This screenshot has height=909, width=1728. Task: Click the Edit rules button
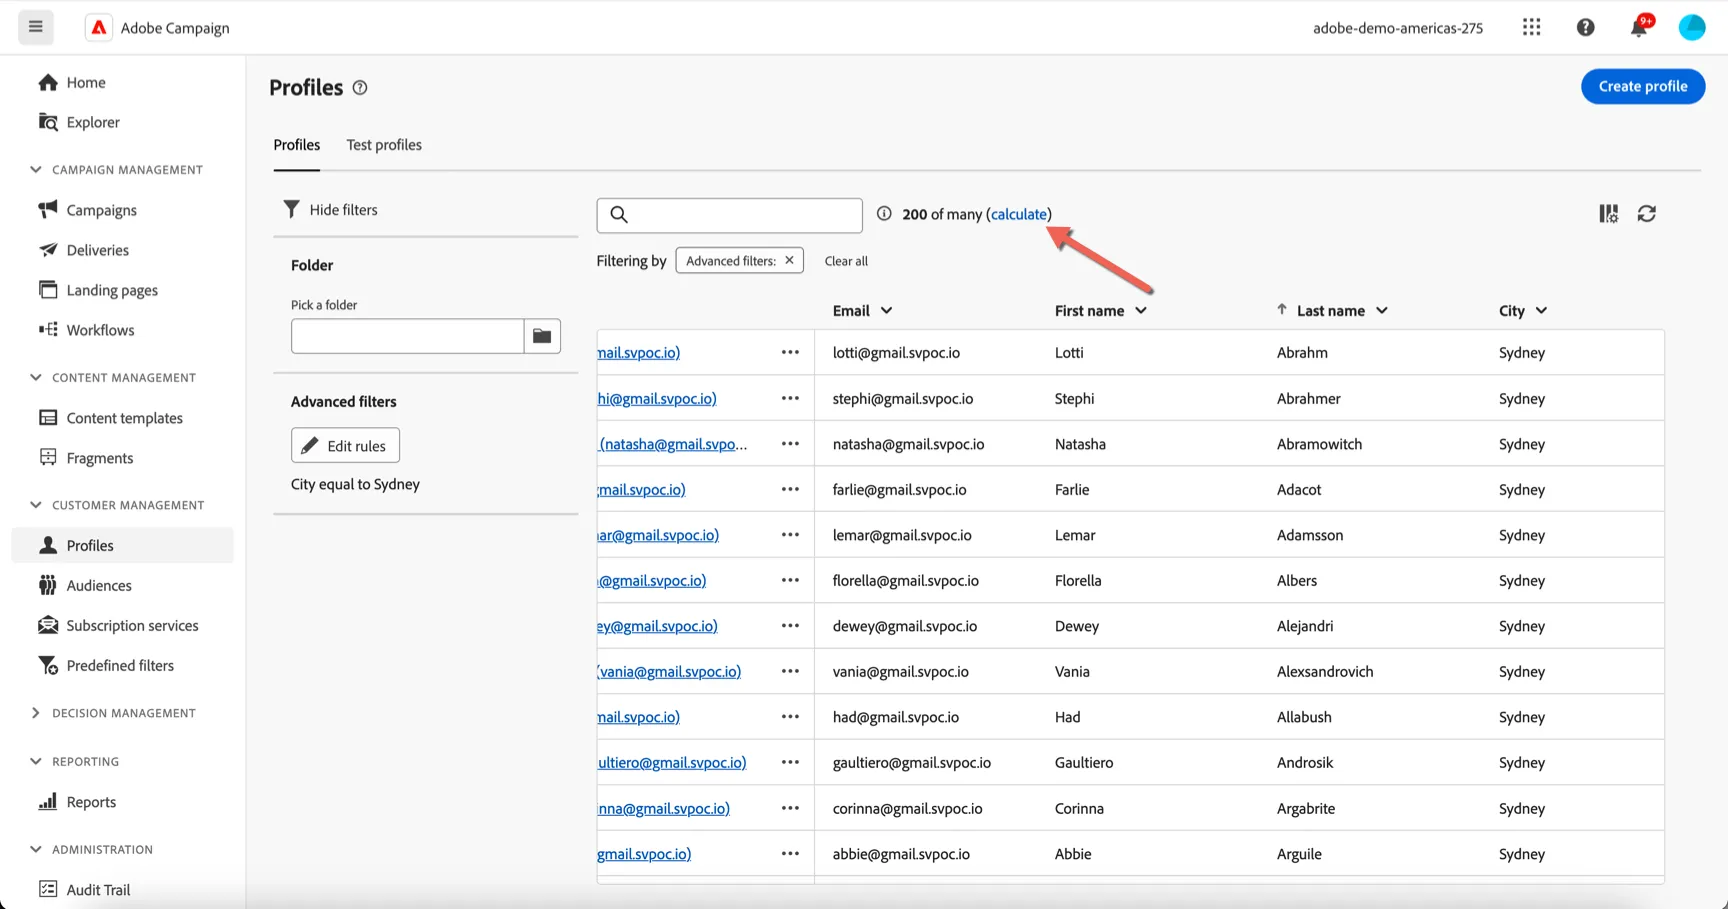345,445
